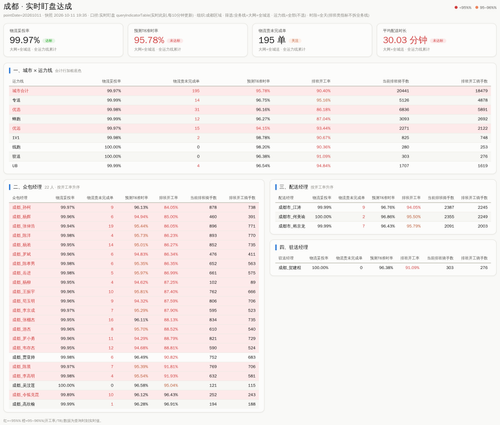Image resolution: width=500 pixels, height=425 pixels.
Task: Click the green badge beside 99.97%
Action: point(49,41)
